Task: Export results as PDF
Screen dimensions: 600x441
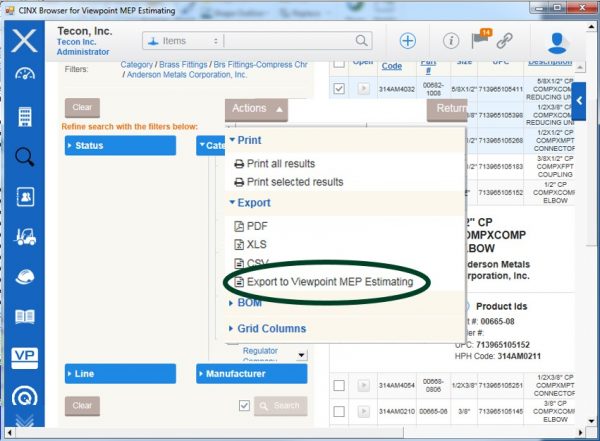Action: [x=251, y=226]
